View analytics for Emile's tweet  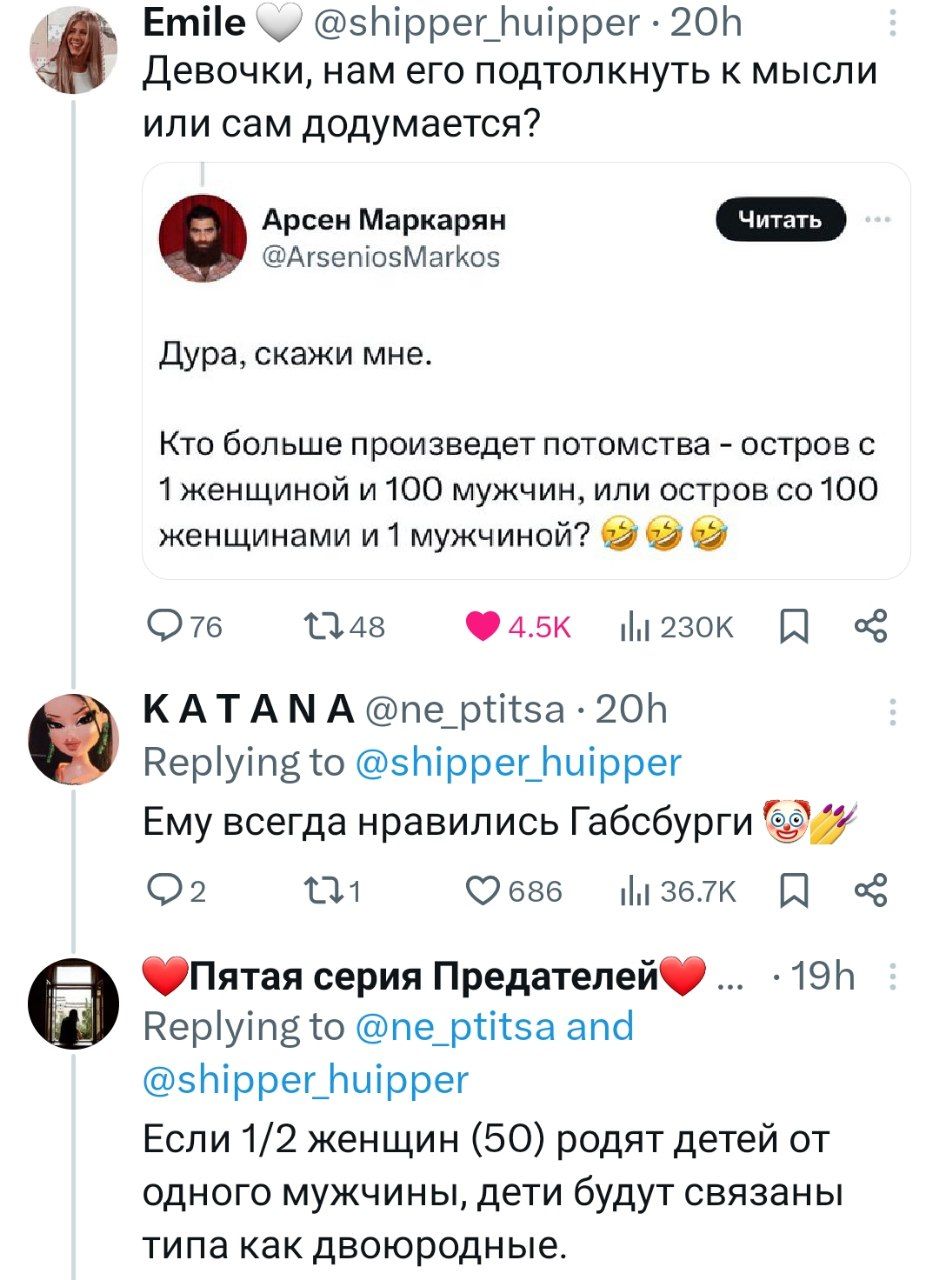pyautogui.click(x=636, y=627)
